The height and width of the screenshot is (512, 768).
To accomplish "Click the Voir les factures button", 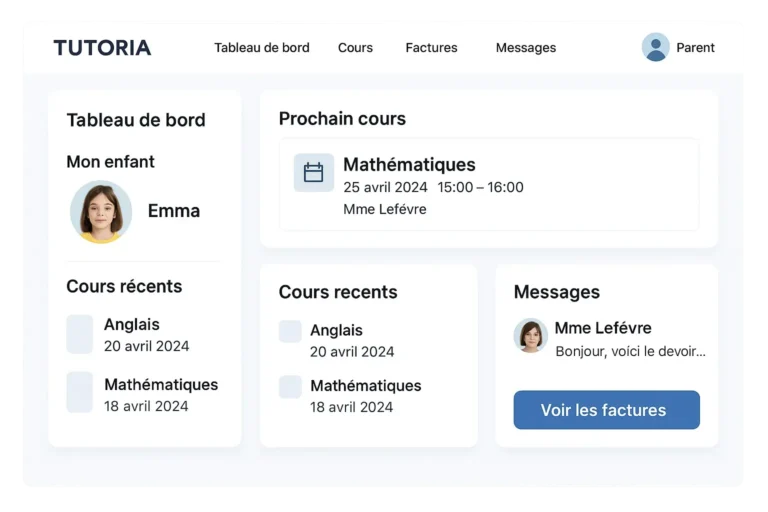I will (x=606, y=410).
